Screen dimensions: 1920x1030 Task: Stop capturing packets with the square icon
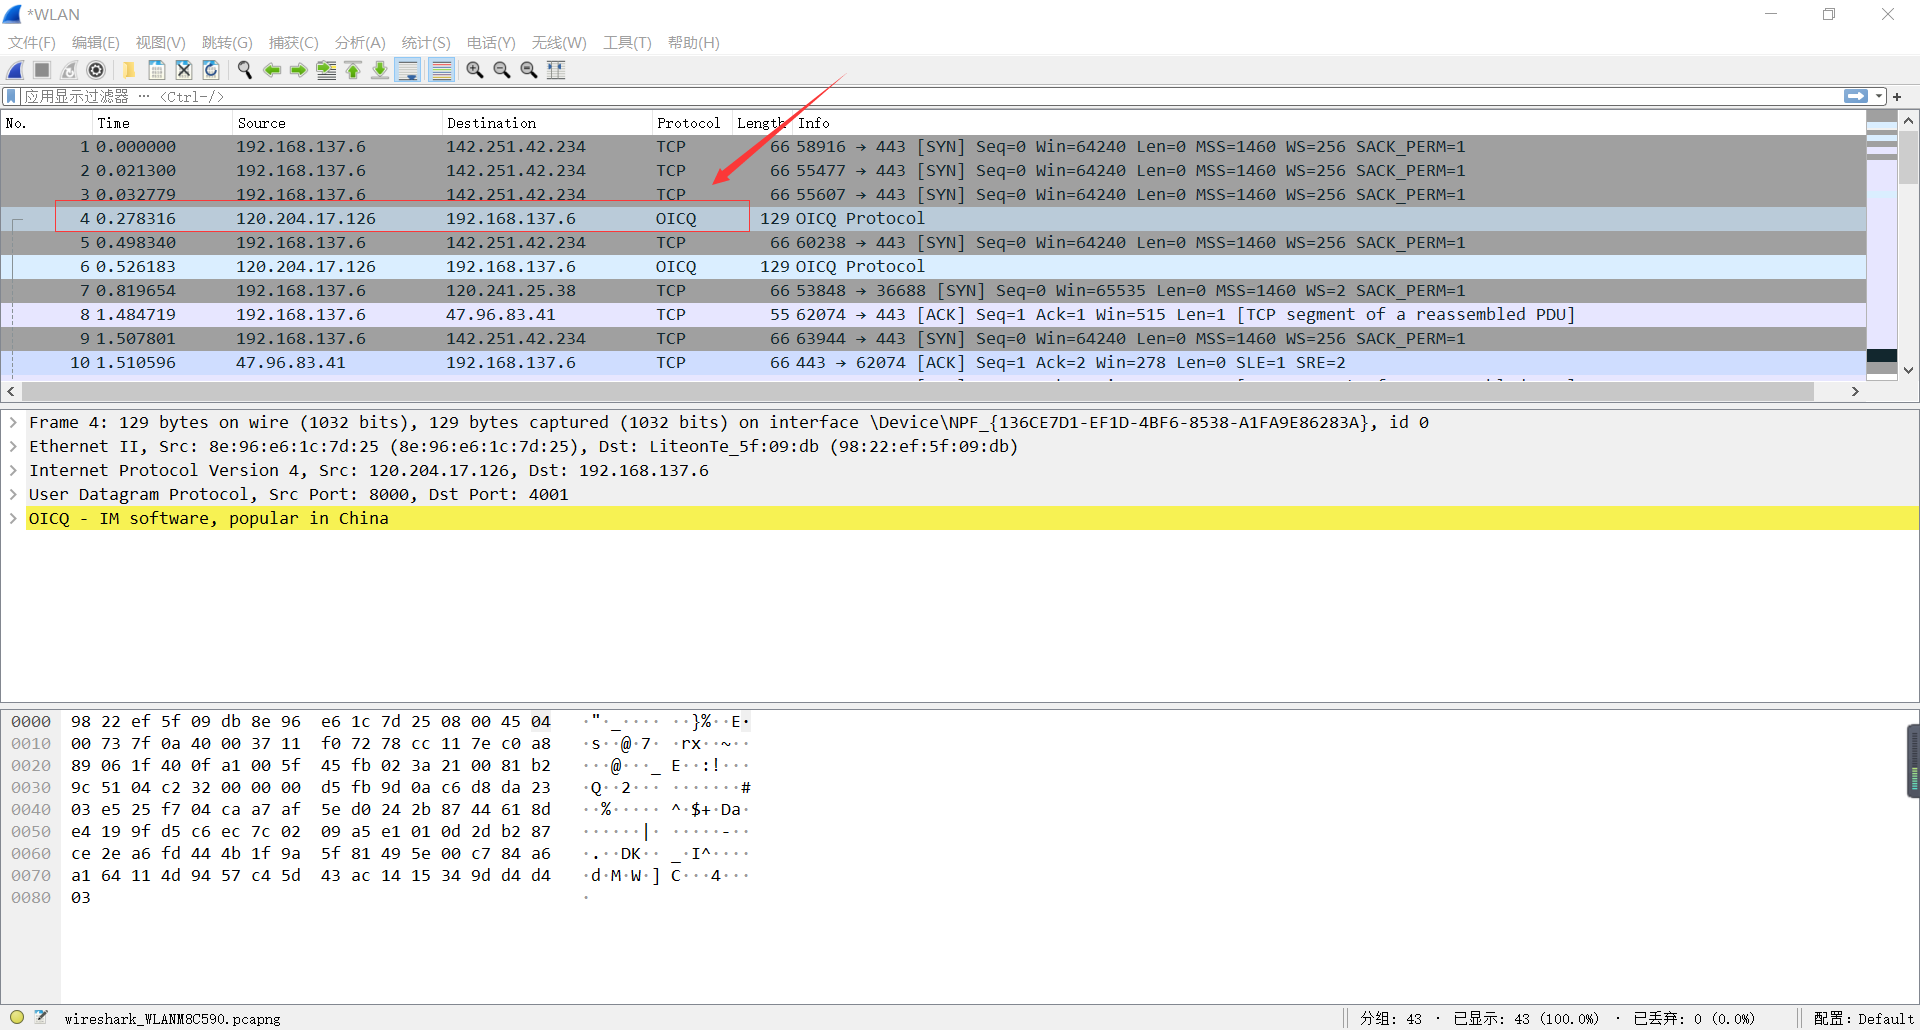point(42,70)
